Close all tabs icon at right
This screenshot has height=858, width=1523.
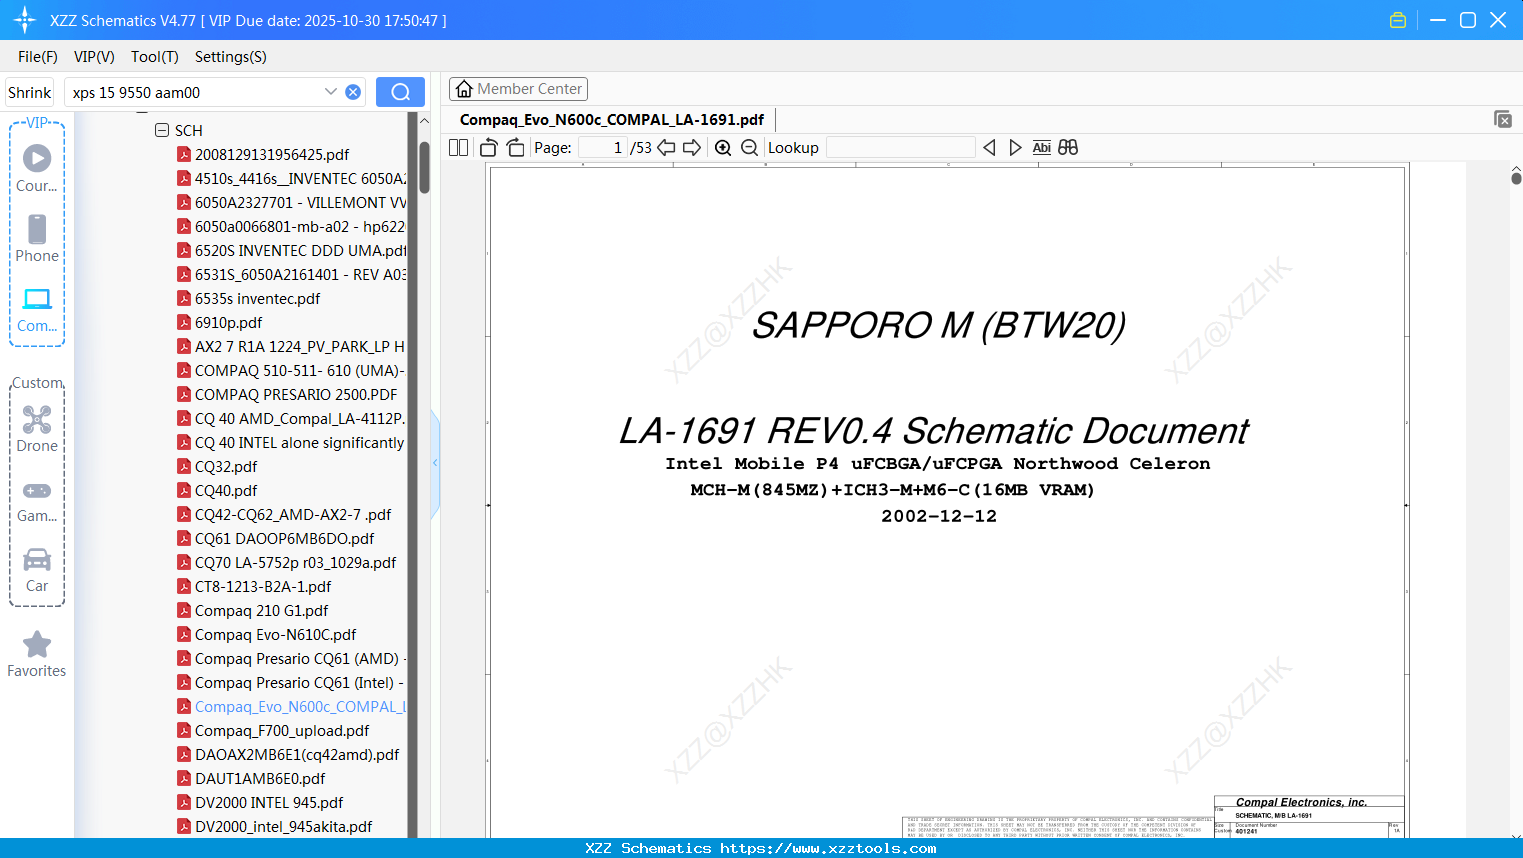tap(1503, 119)
